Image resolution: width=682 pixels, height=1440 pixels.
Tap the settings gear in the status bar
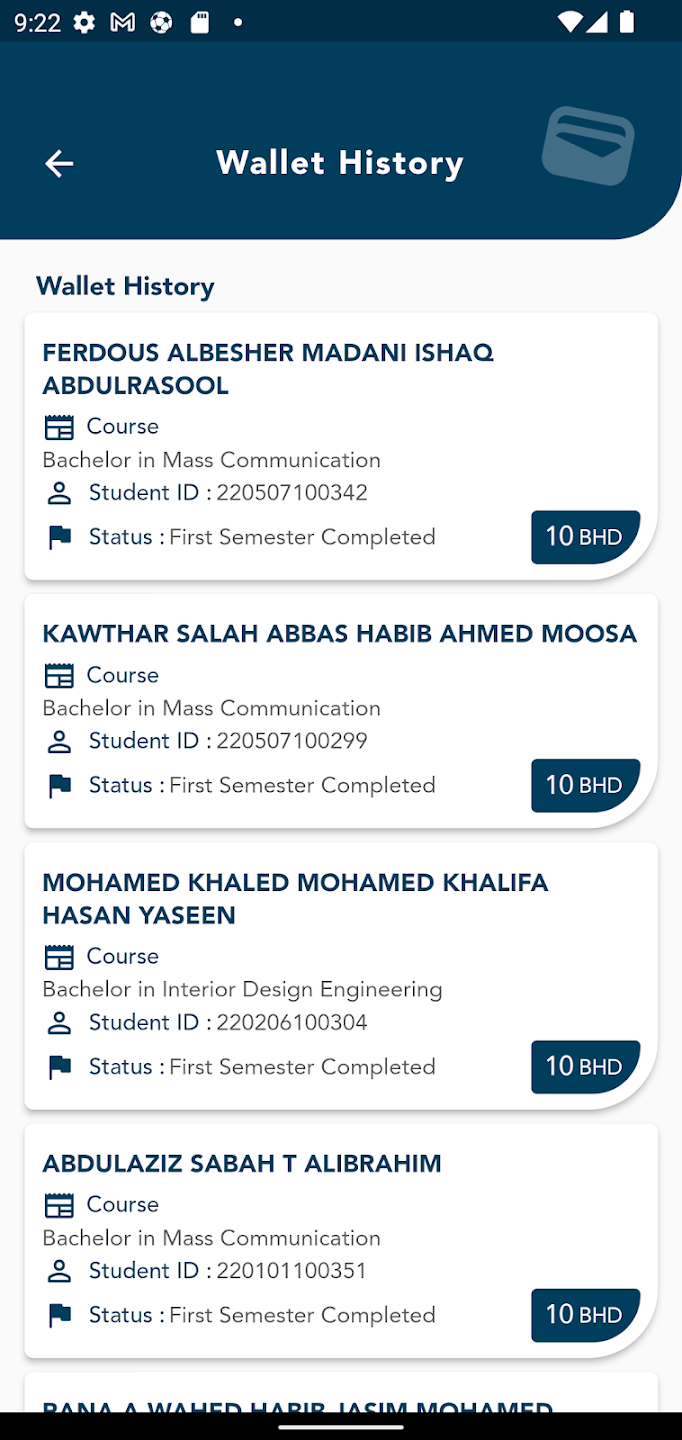(85, 22)
